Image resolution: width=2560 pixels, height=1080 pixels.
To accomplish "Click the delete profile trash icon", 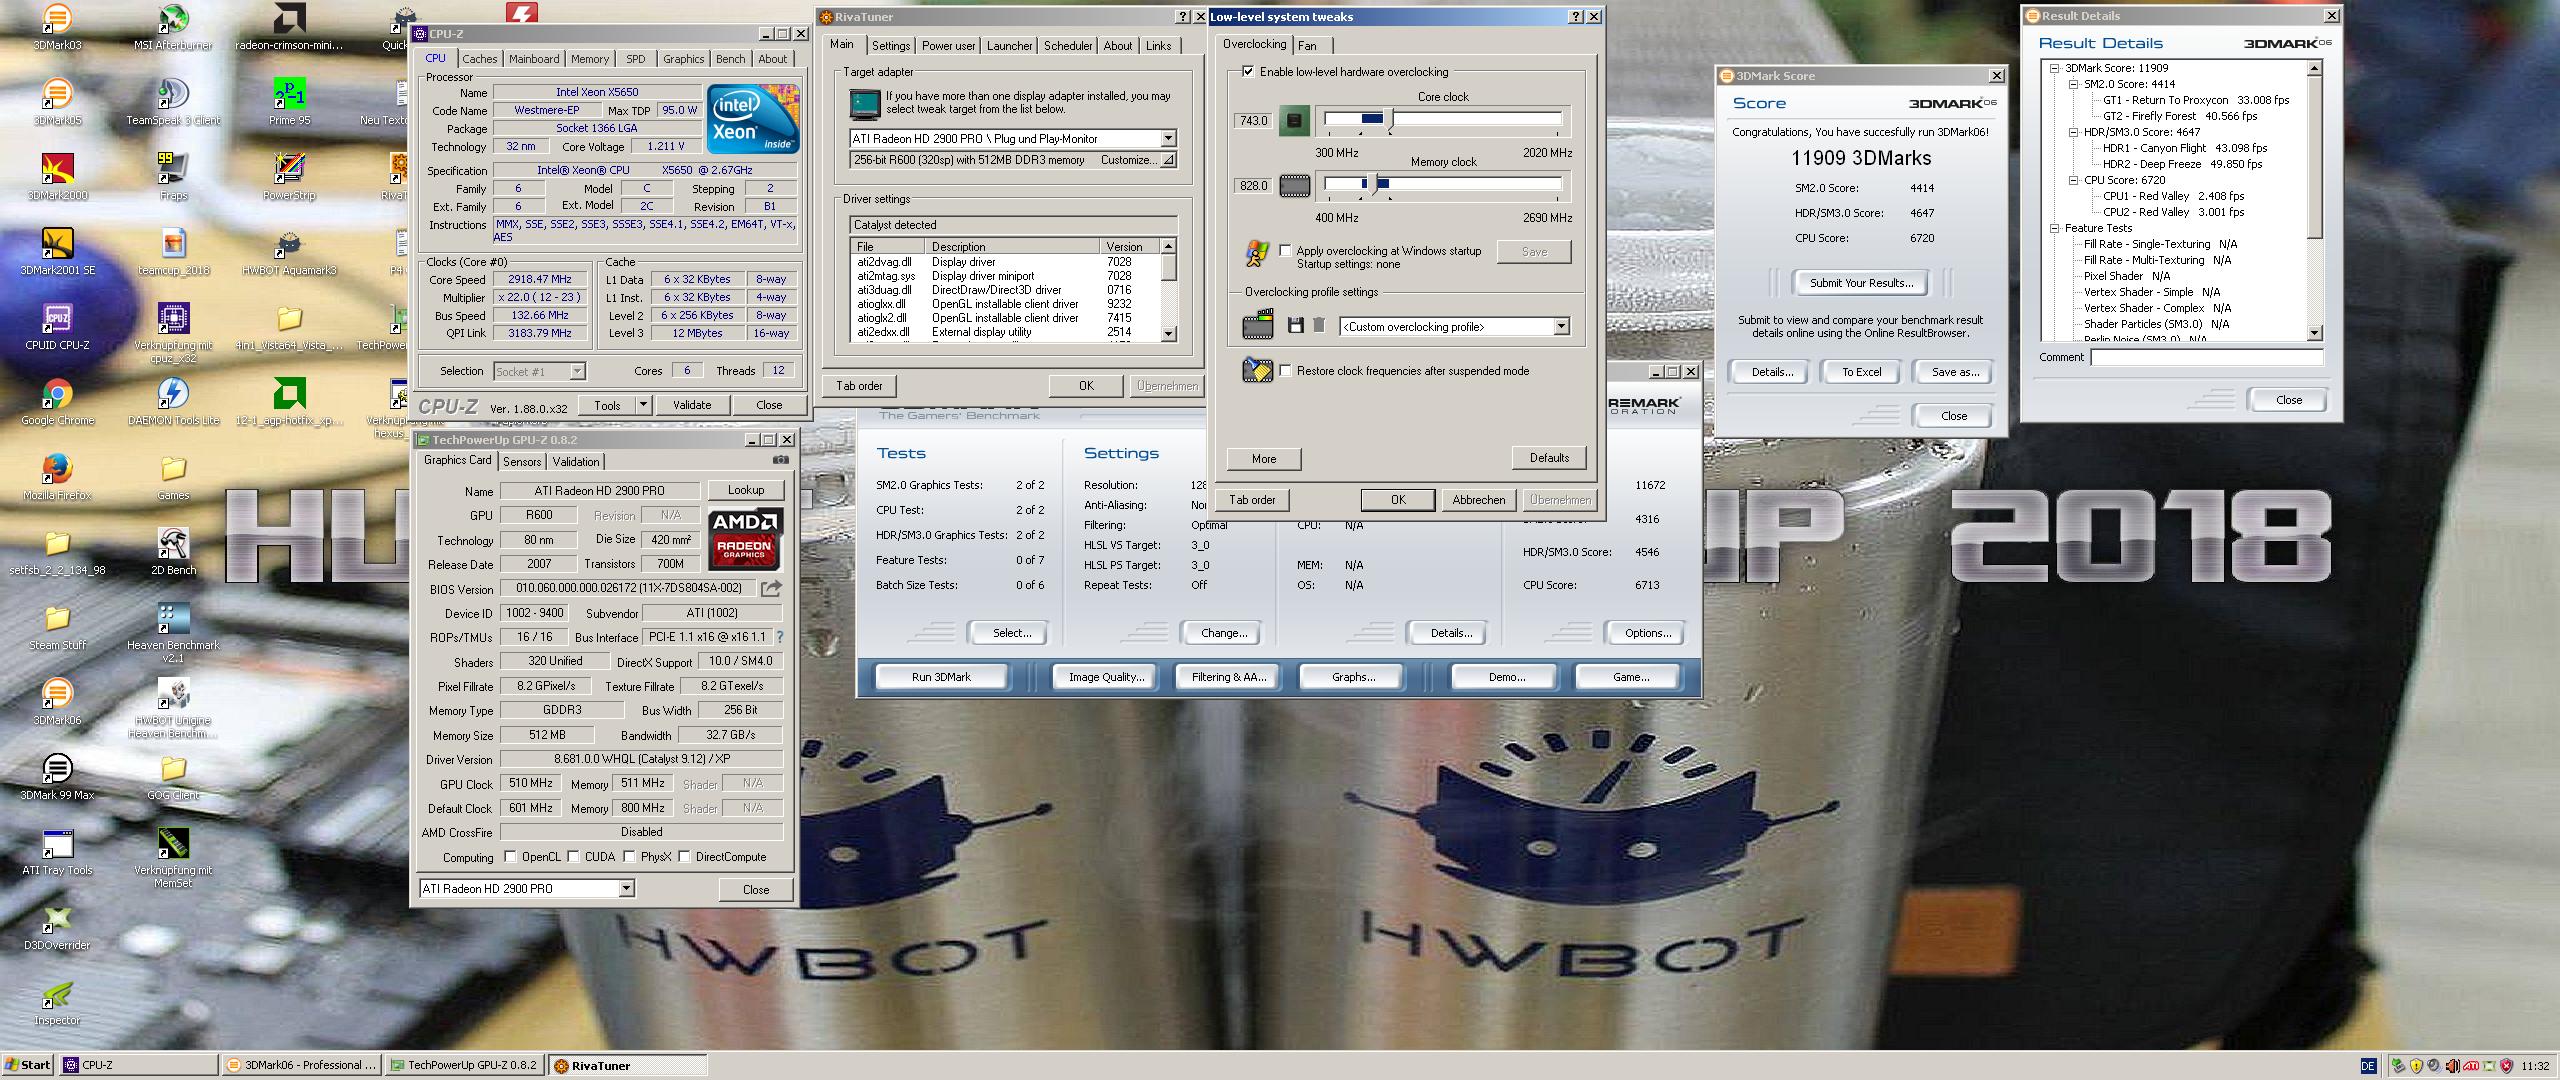I will pos(1319,326).
